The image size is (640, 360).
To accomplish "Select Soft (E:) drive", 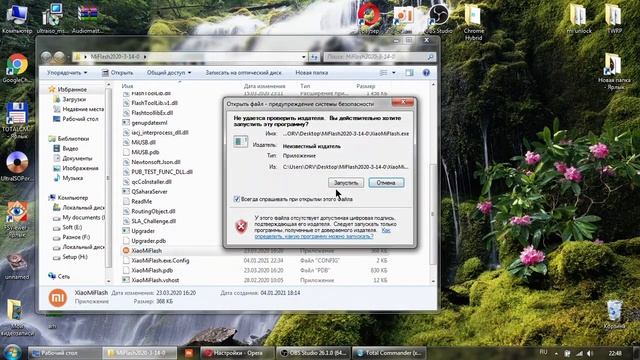I will tap(67, 227).
